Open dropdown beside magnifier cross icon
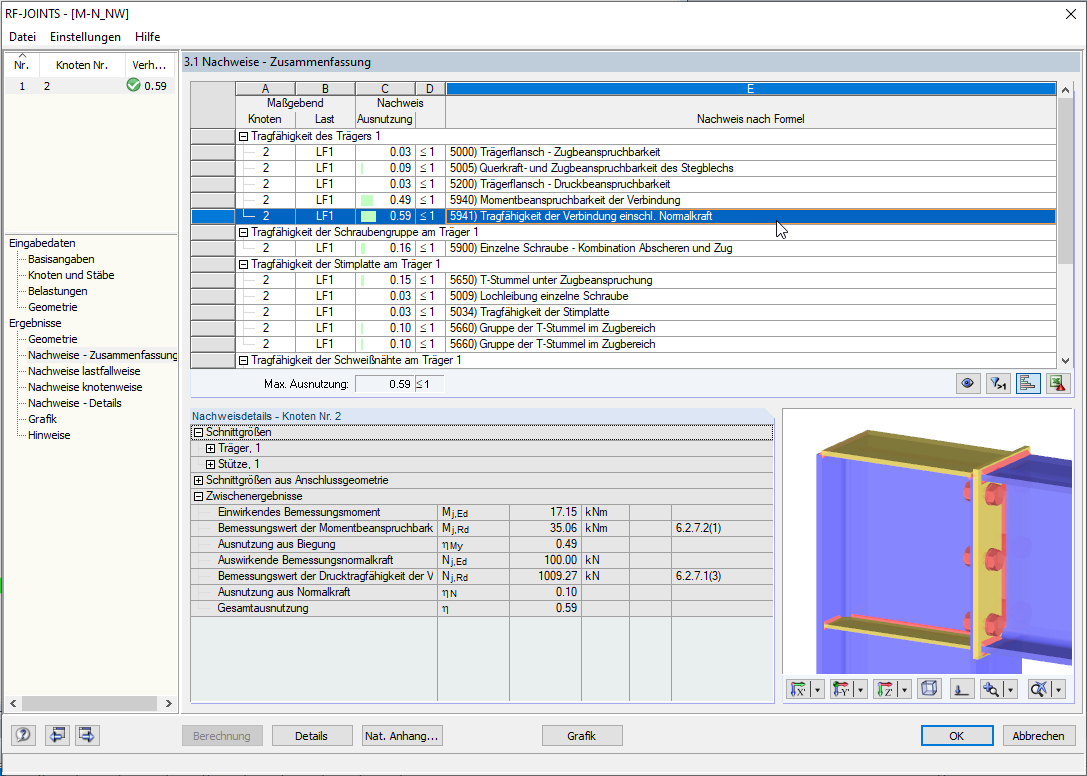 pos(1059,689)
